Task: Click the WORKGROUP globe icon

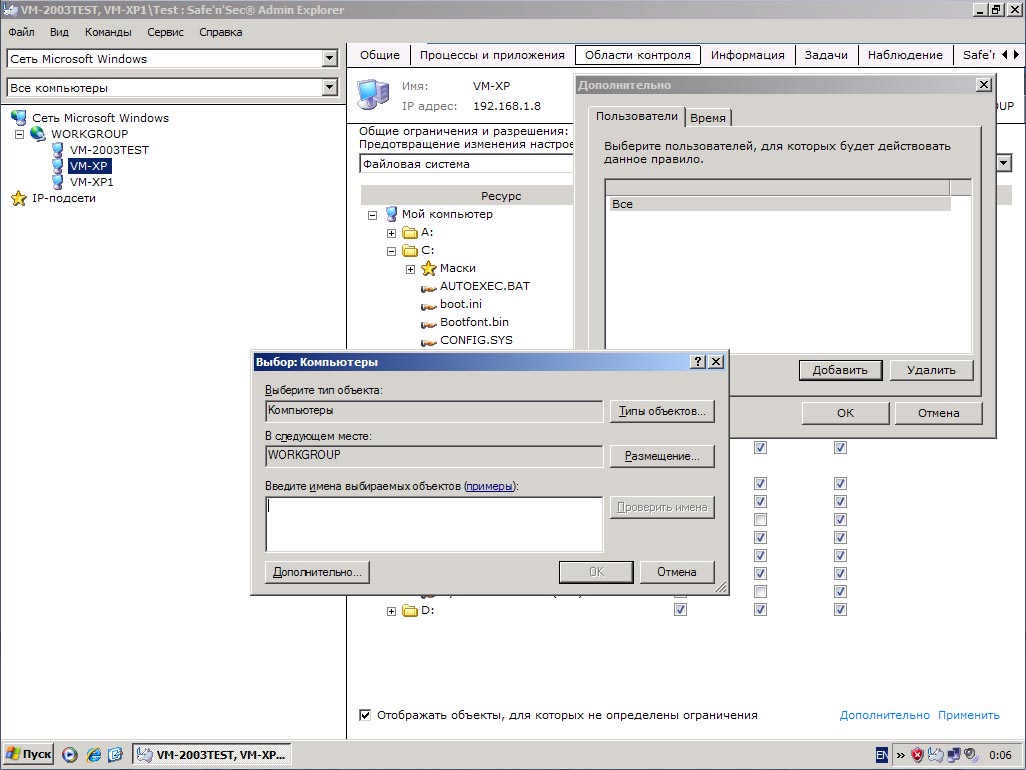Action: tap(38, 133)
